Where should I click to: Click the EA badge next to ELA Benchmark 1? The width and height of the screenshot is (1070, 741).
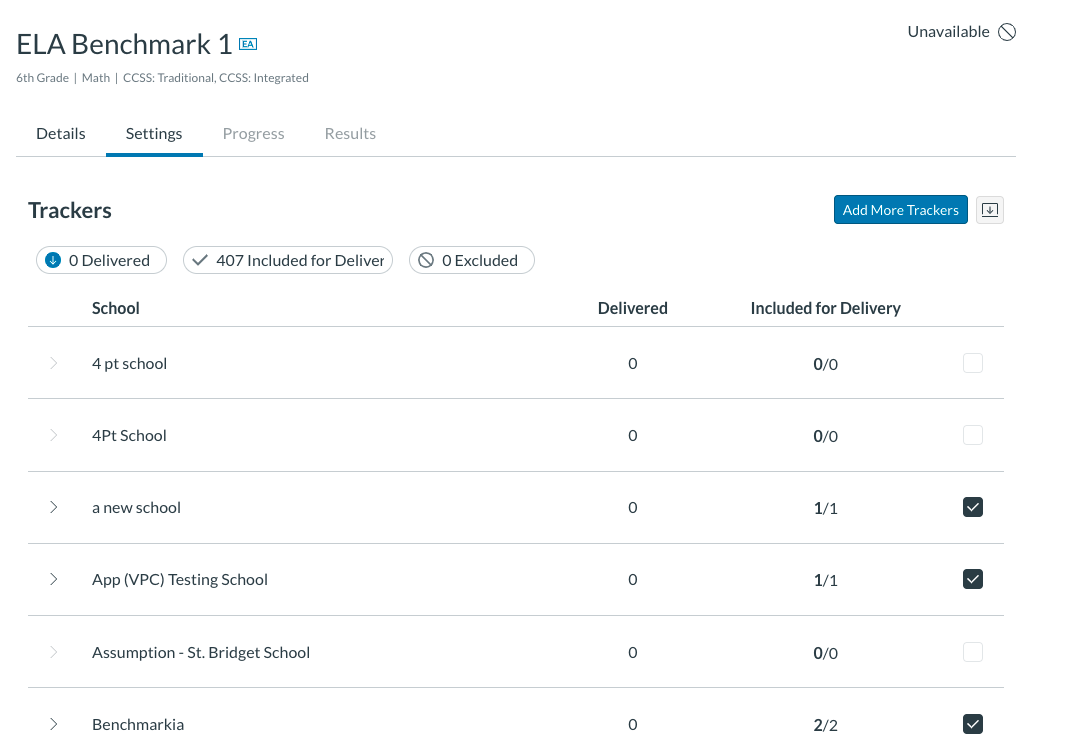[247, 44]
